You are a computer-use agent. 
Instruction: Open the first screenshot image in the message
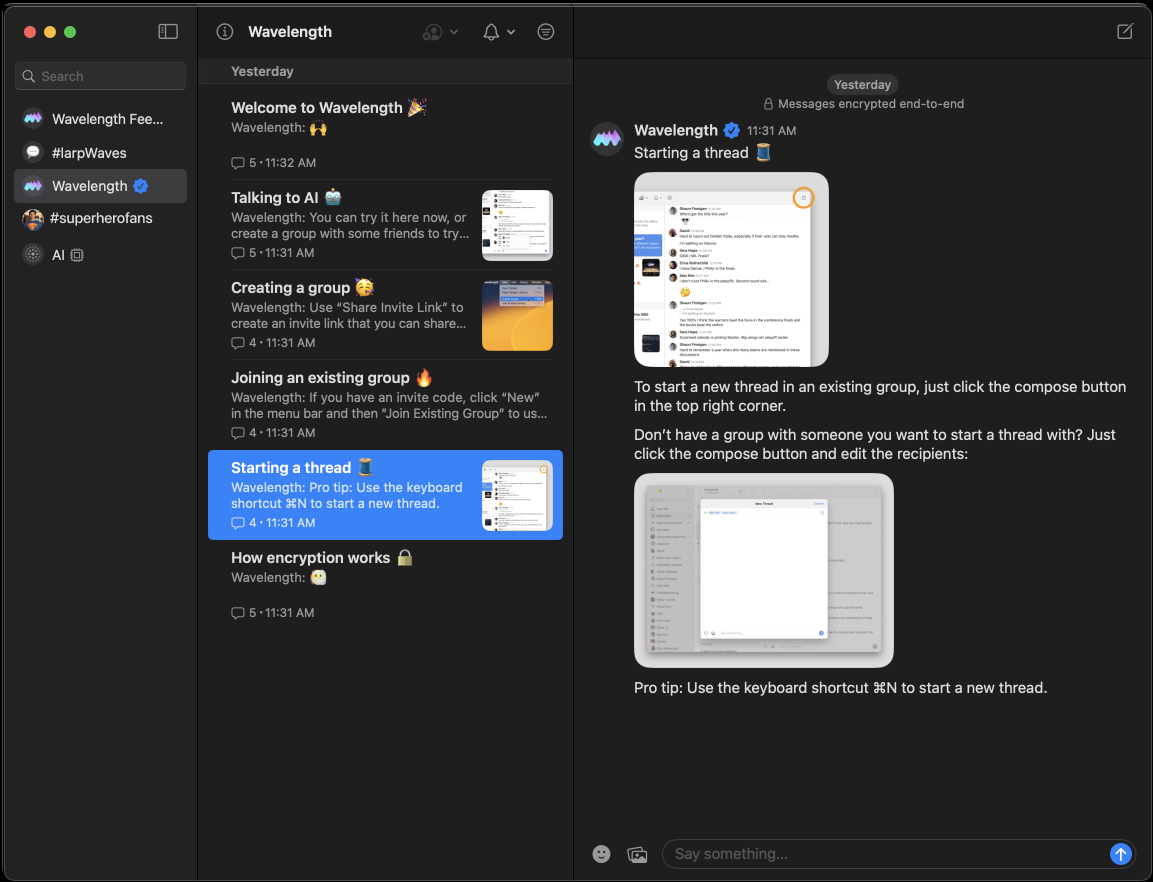[731, 269]
